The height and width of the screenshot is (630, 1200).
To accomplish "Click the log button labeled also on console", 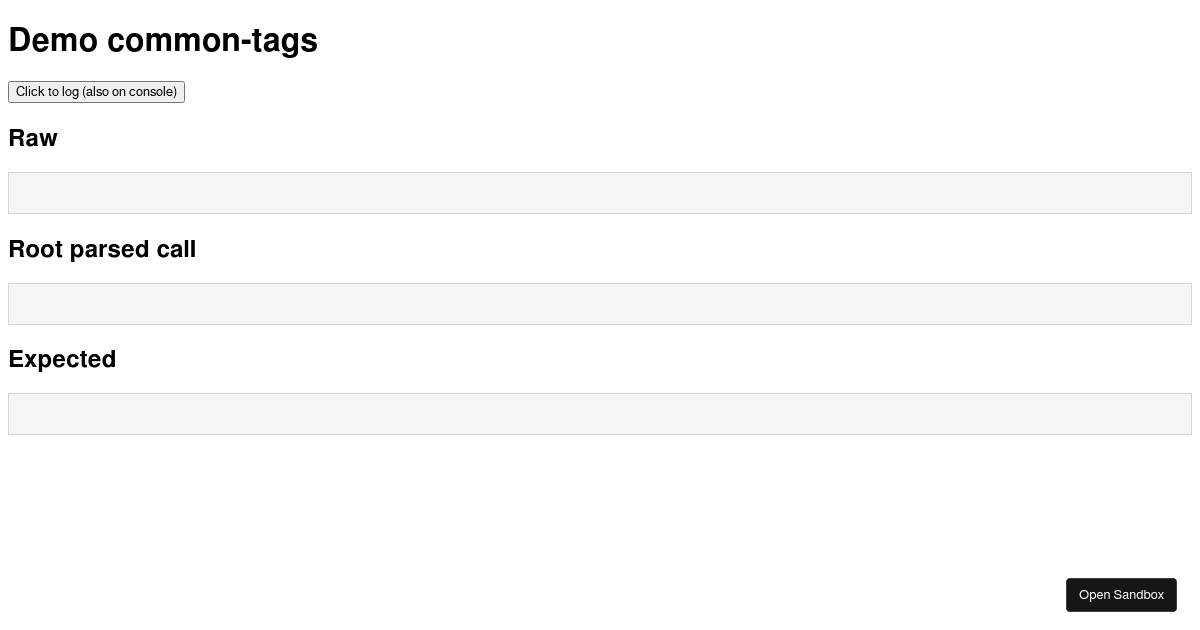I will coord(96,91).
